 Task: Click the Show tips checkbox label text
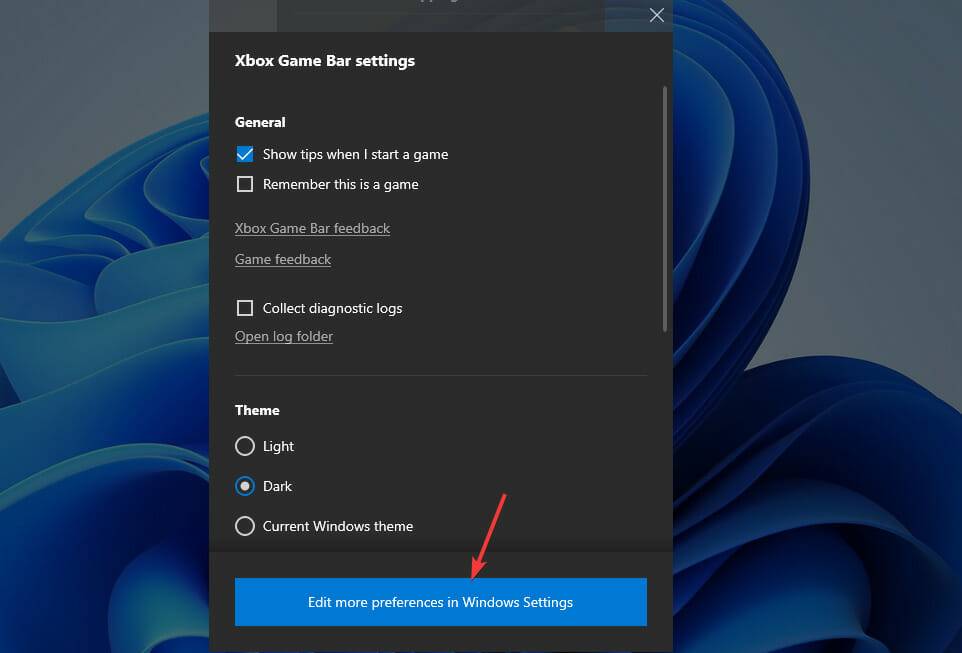(355, 154)
